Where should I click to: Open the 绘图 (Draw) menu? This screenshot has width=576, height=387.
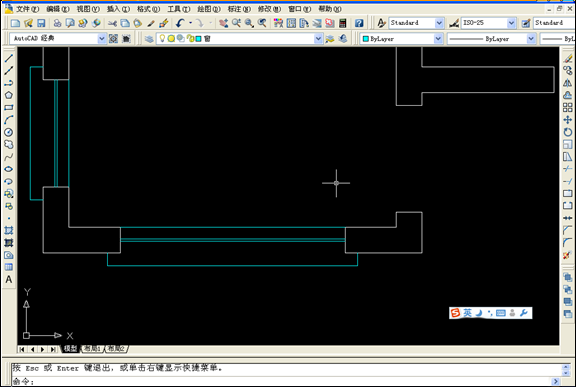click(209, 9)
